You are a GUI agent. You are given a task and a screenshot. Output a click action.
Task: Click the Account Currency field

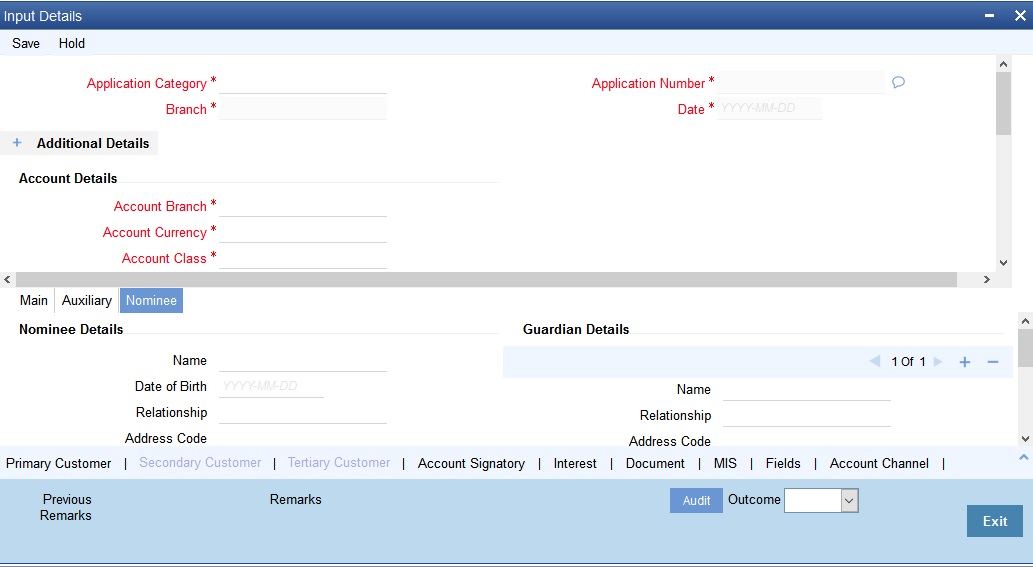[303, 232]
